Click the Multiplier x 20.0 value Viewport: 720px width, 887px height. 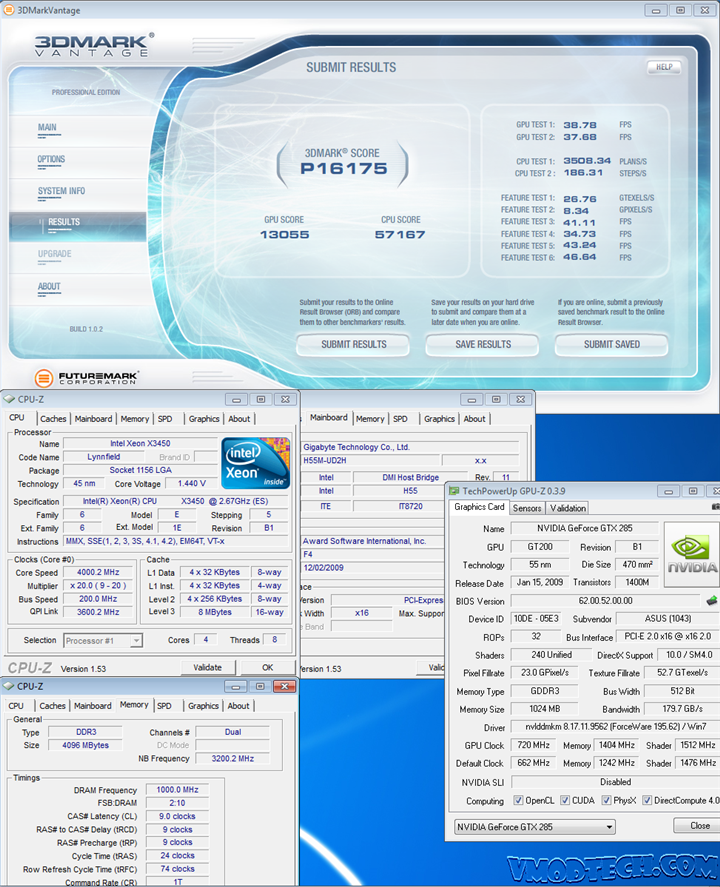[98, 585]
